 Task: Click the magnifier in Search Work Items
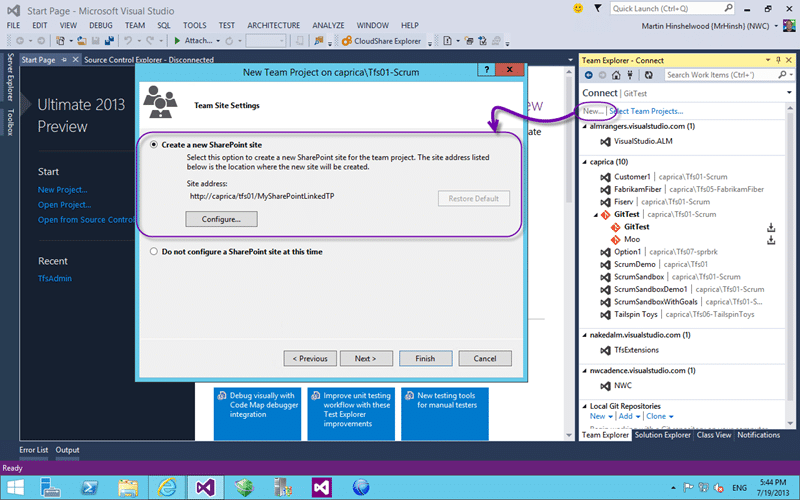[782, 74]
